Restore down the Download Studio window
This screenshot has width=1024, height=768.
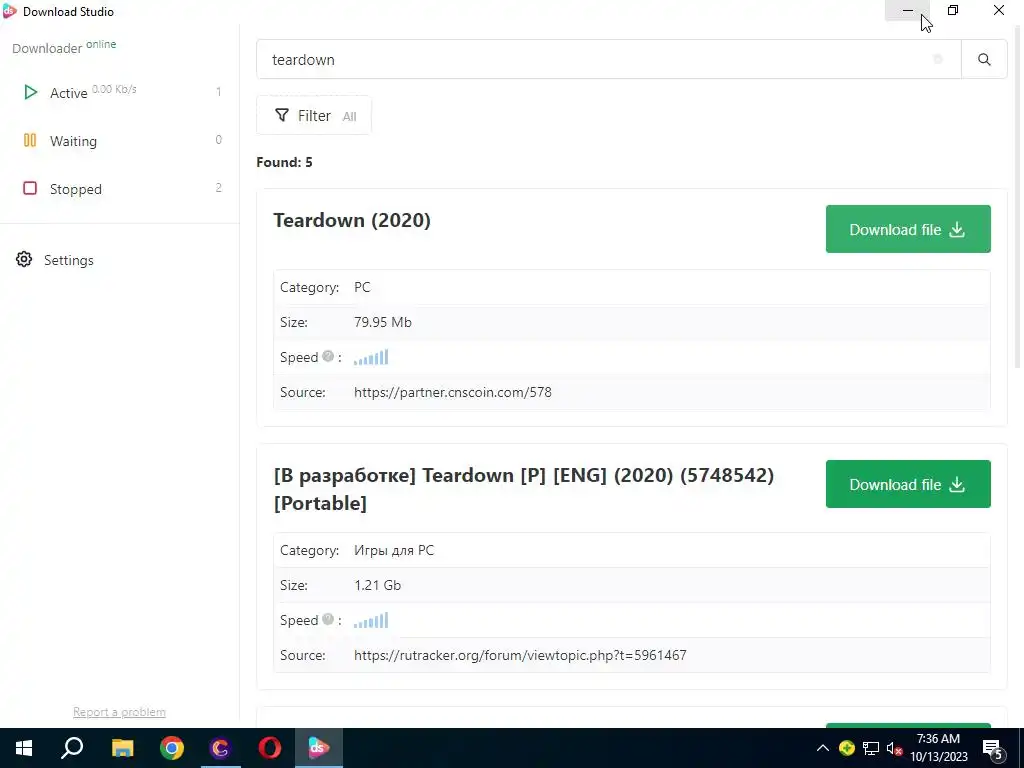click(953, 10)
